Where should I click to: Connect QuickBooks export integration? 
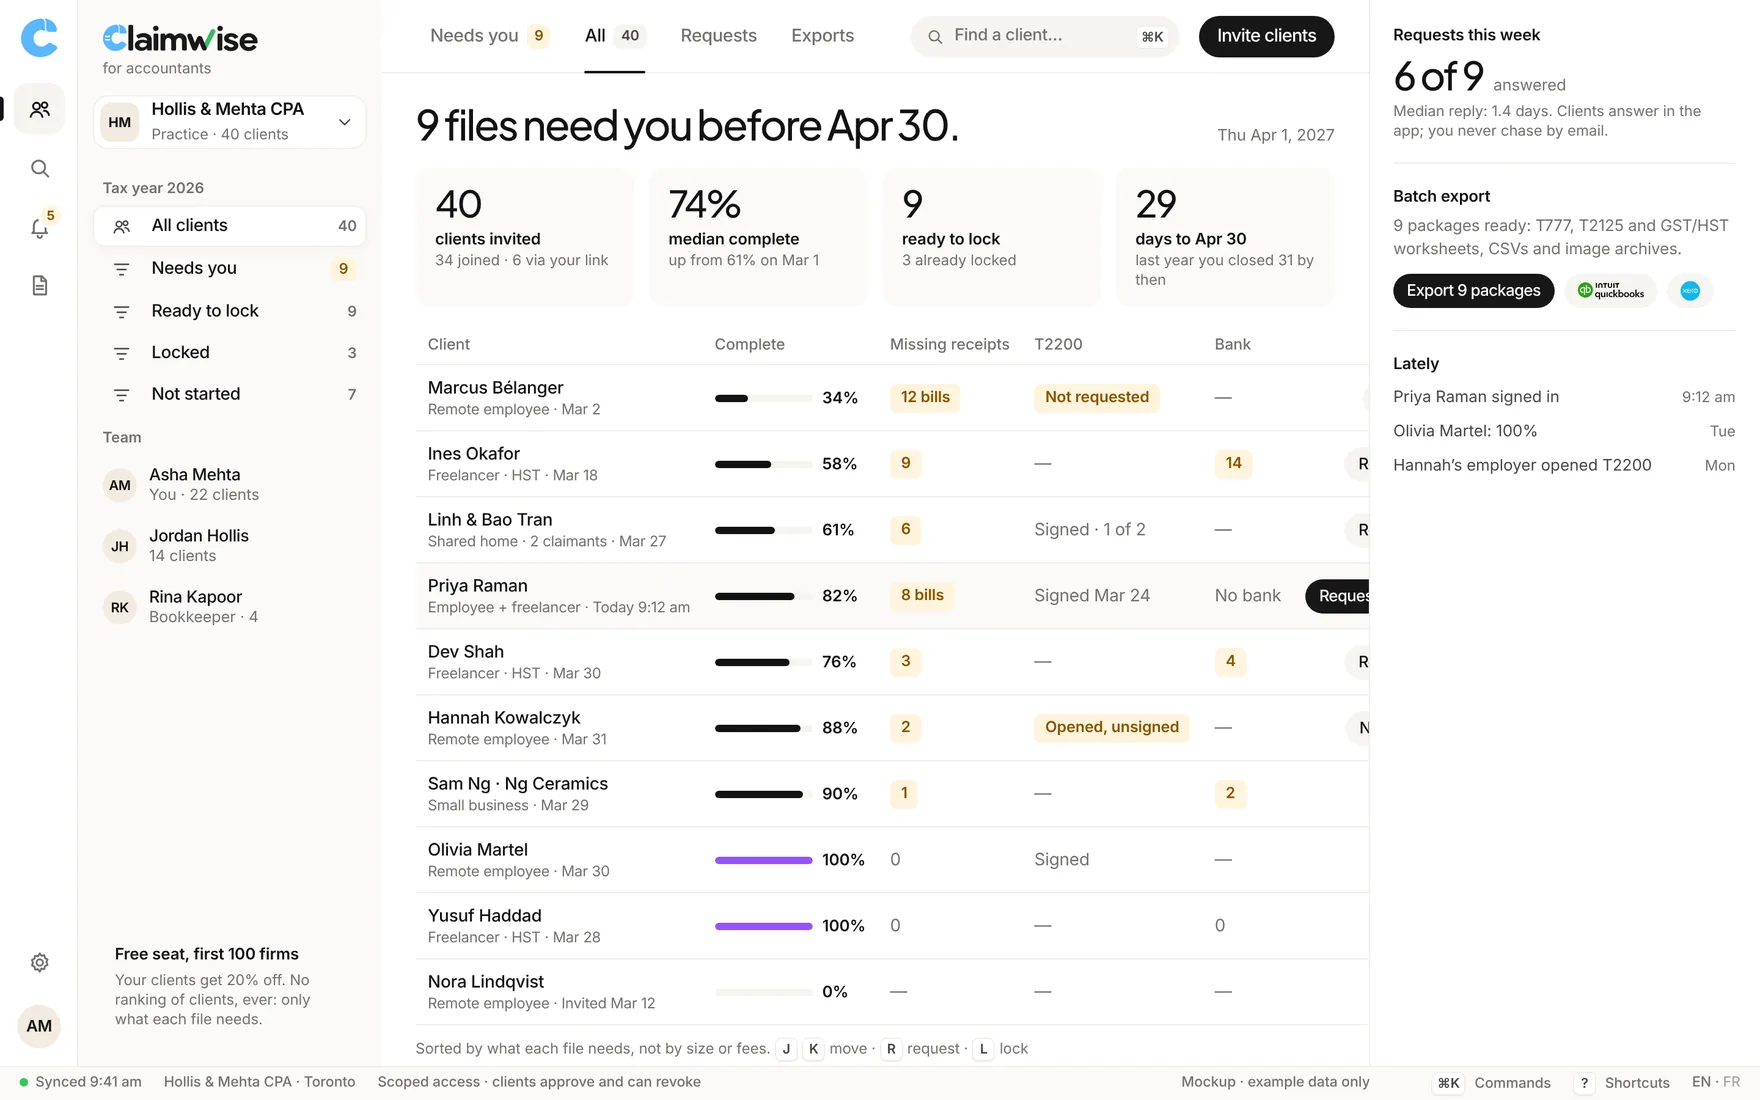[x=1610, y=291]
